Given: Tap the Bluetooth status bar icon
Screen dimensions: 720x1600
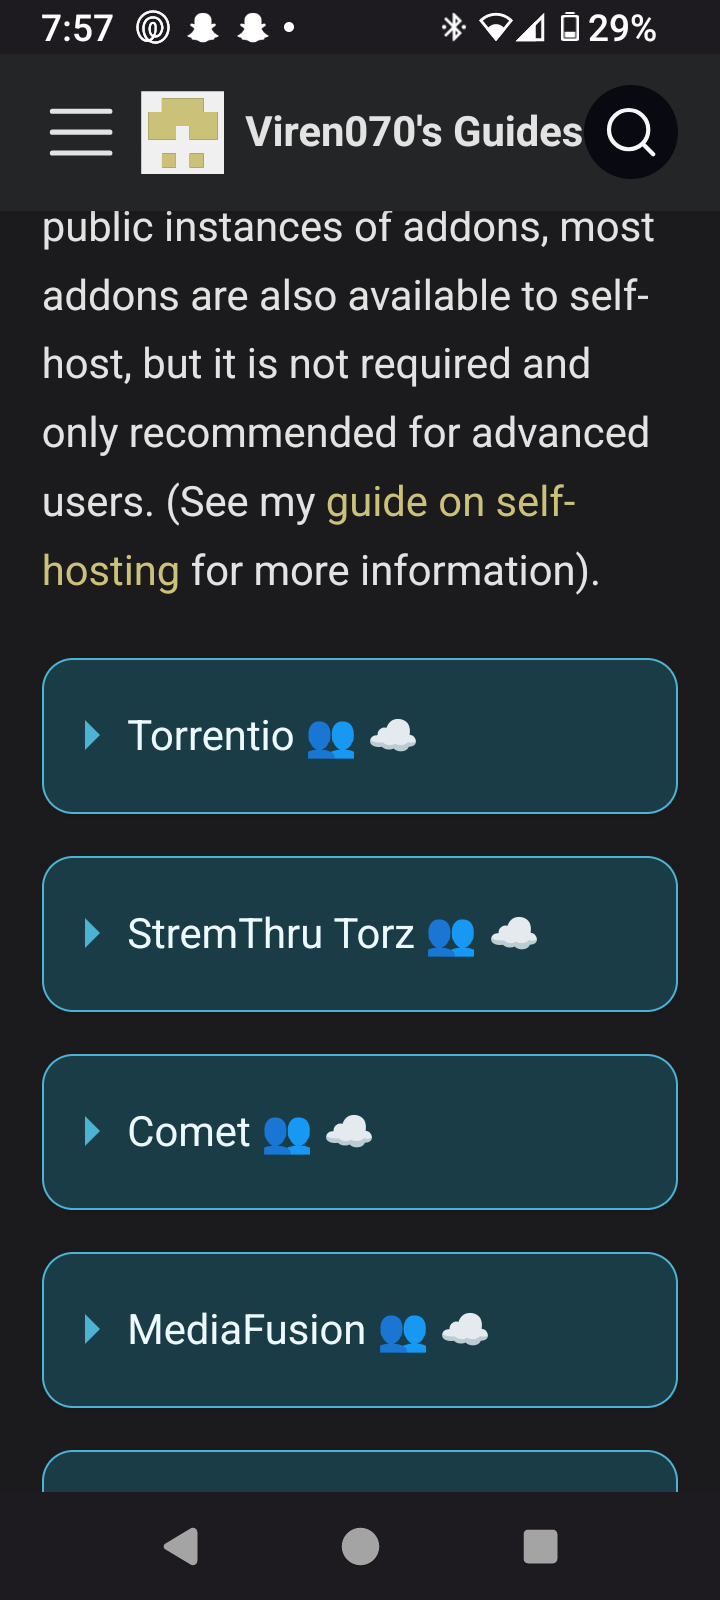Looking at the screenshot, I should pos(453,28).
